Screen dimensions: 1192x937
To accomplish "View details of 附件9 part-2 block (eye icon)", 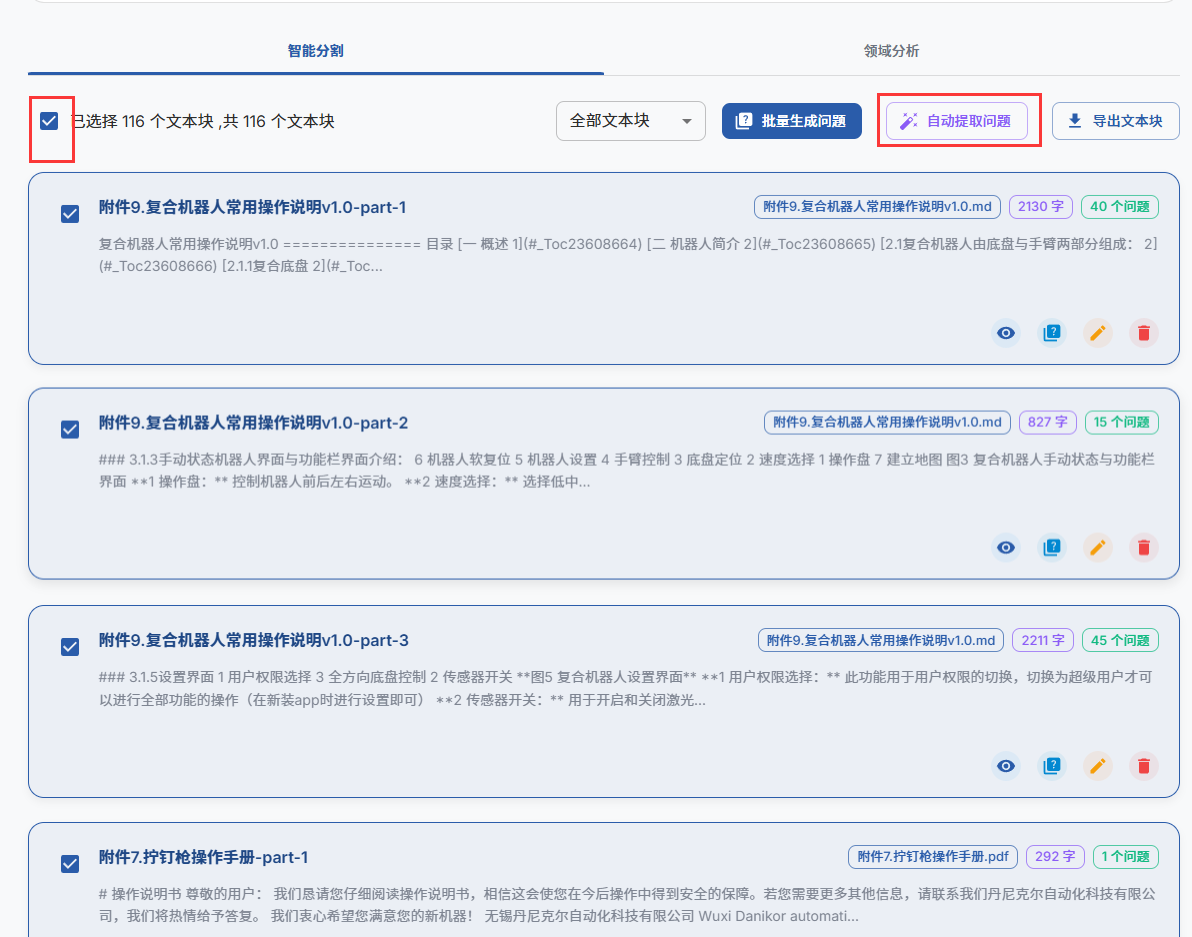I will pos(1006,547).
